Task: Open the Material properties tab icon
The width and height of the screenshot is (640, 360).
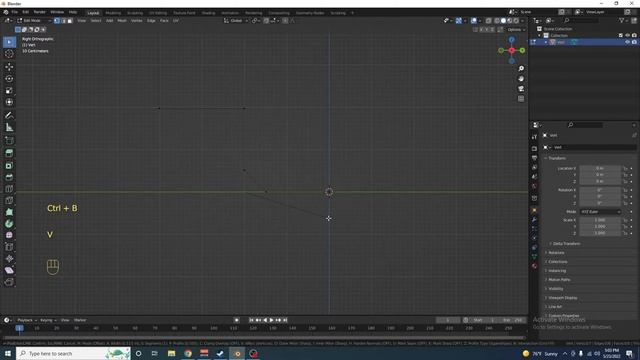Action: click(x=534, y=266)
